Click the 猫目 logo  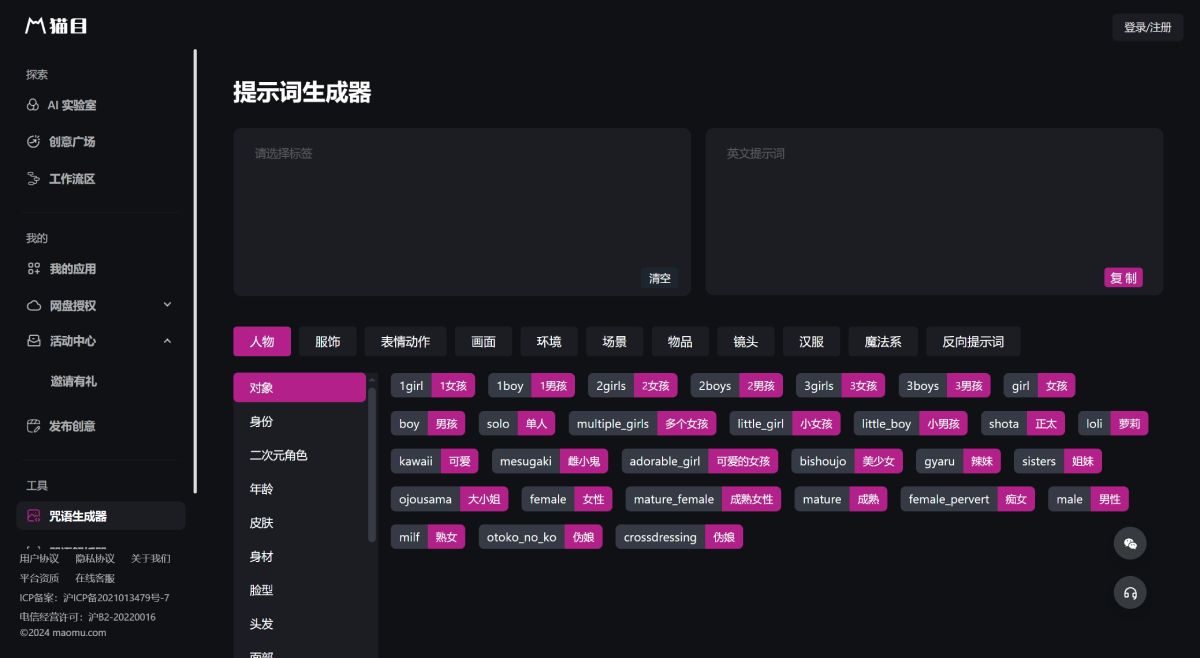(55, 26)
